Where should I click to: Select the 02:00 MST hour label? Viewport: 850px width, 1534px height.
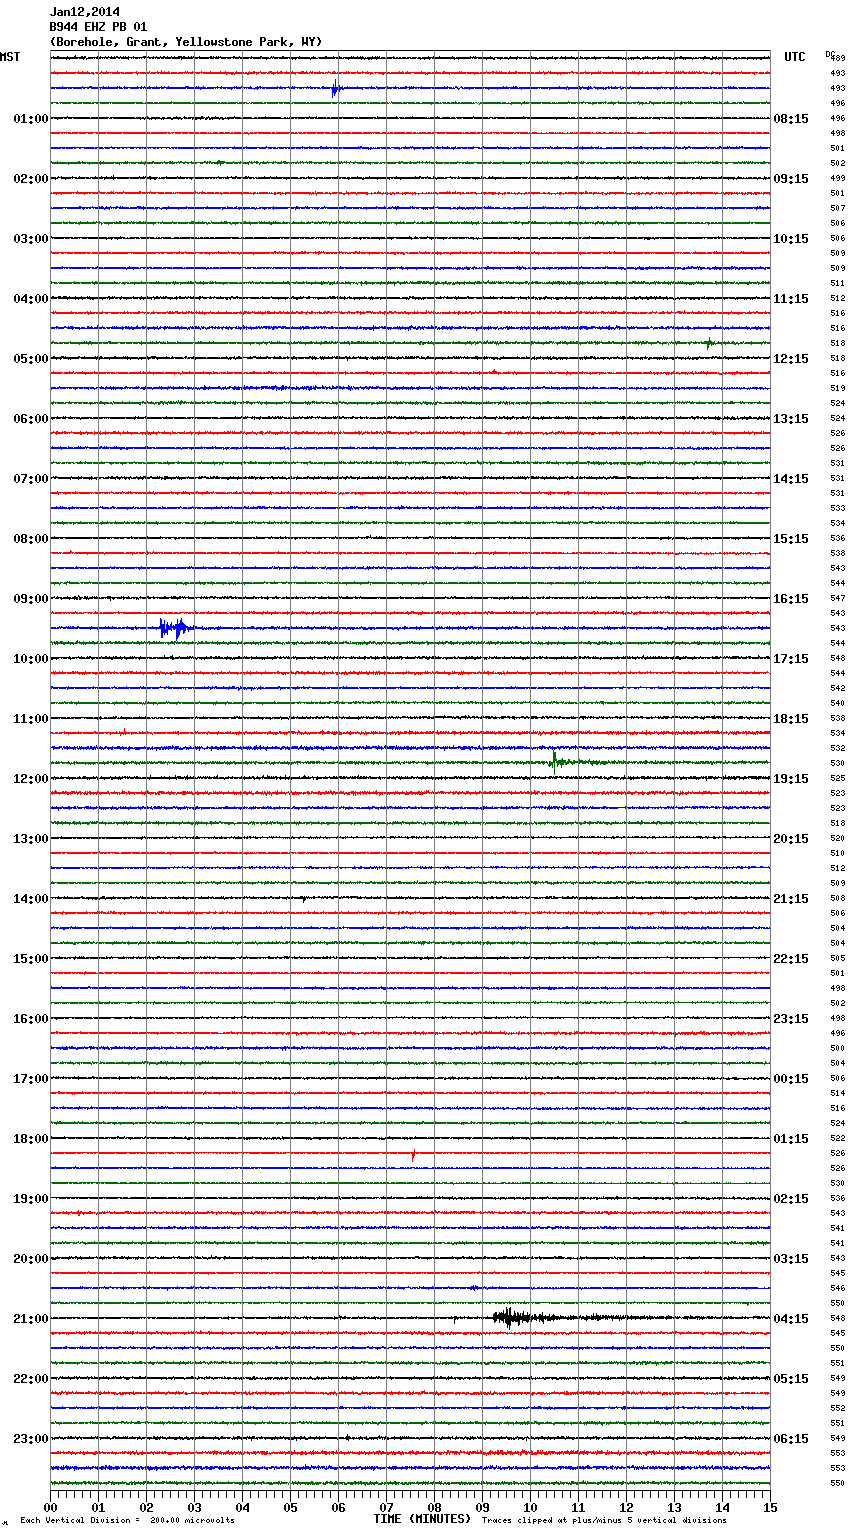pos(30,179)
